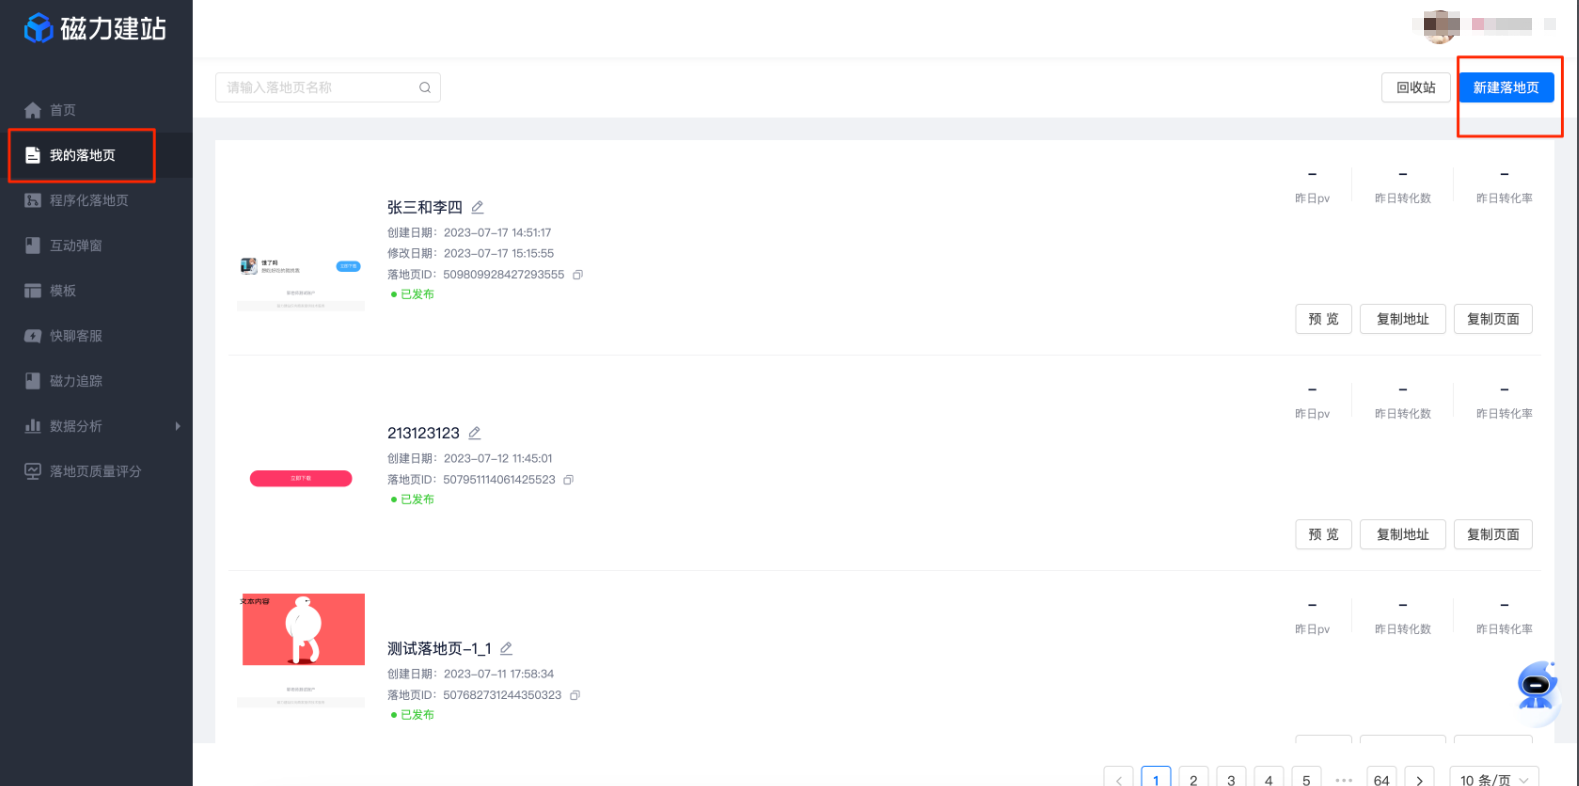Click the user avatar in header
The height and width of the screenshot is (786, 1579).
[1440, 26]
